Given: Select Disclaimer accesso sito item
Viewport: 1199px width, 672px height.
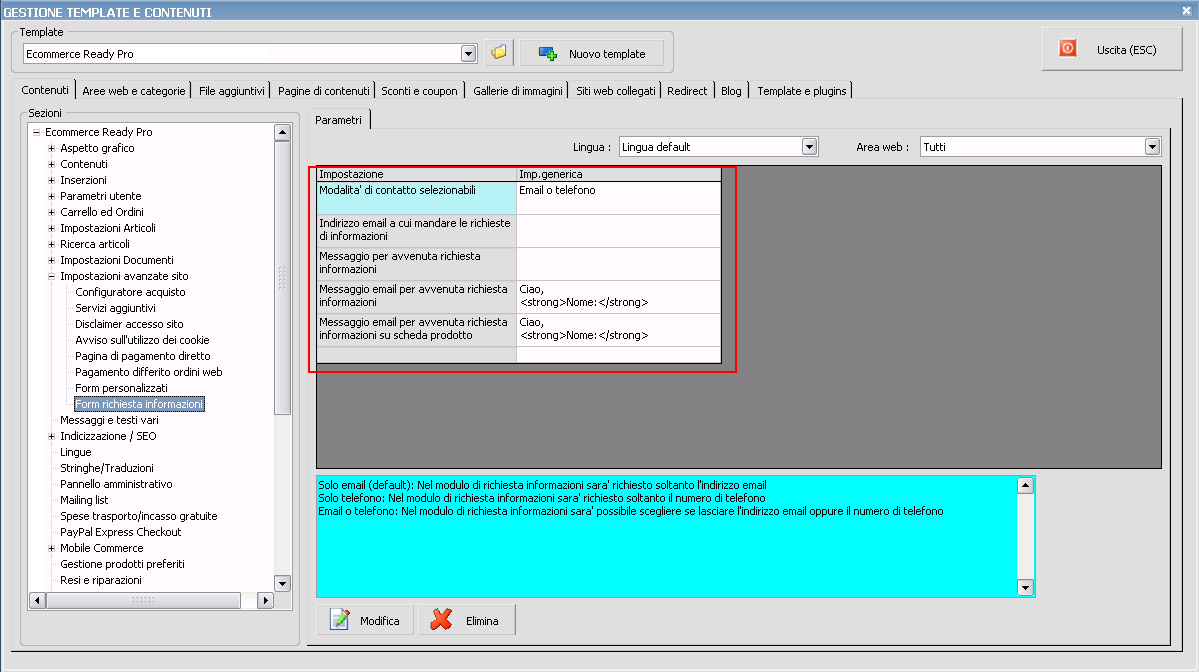Looking at the screenshot, I should pos(129,324).
